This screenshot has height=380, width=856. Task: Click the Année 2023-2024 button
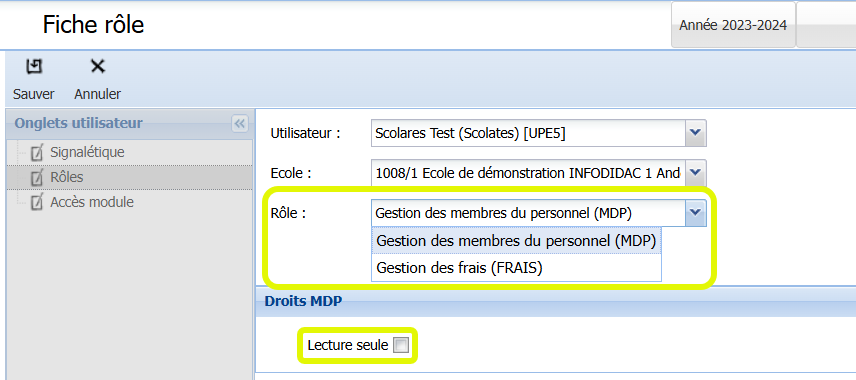(733, 25)
